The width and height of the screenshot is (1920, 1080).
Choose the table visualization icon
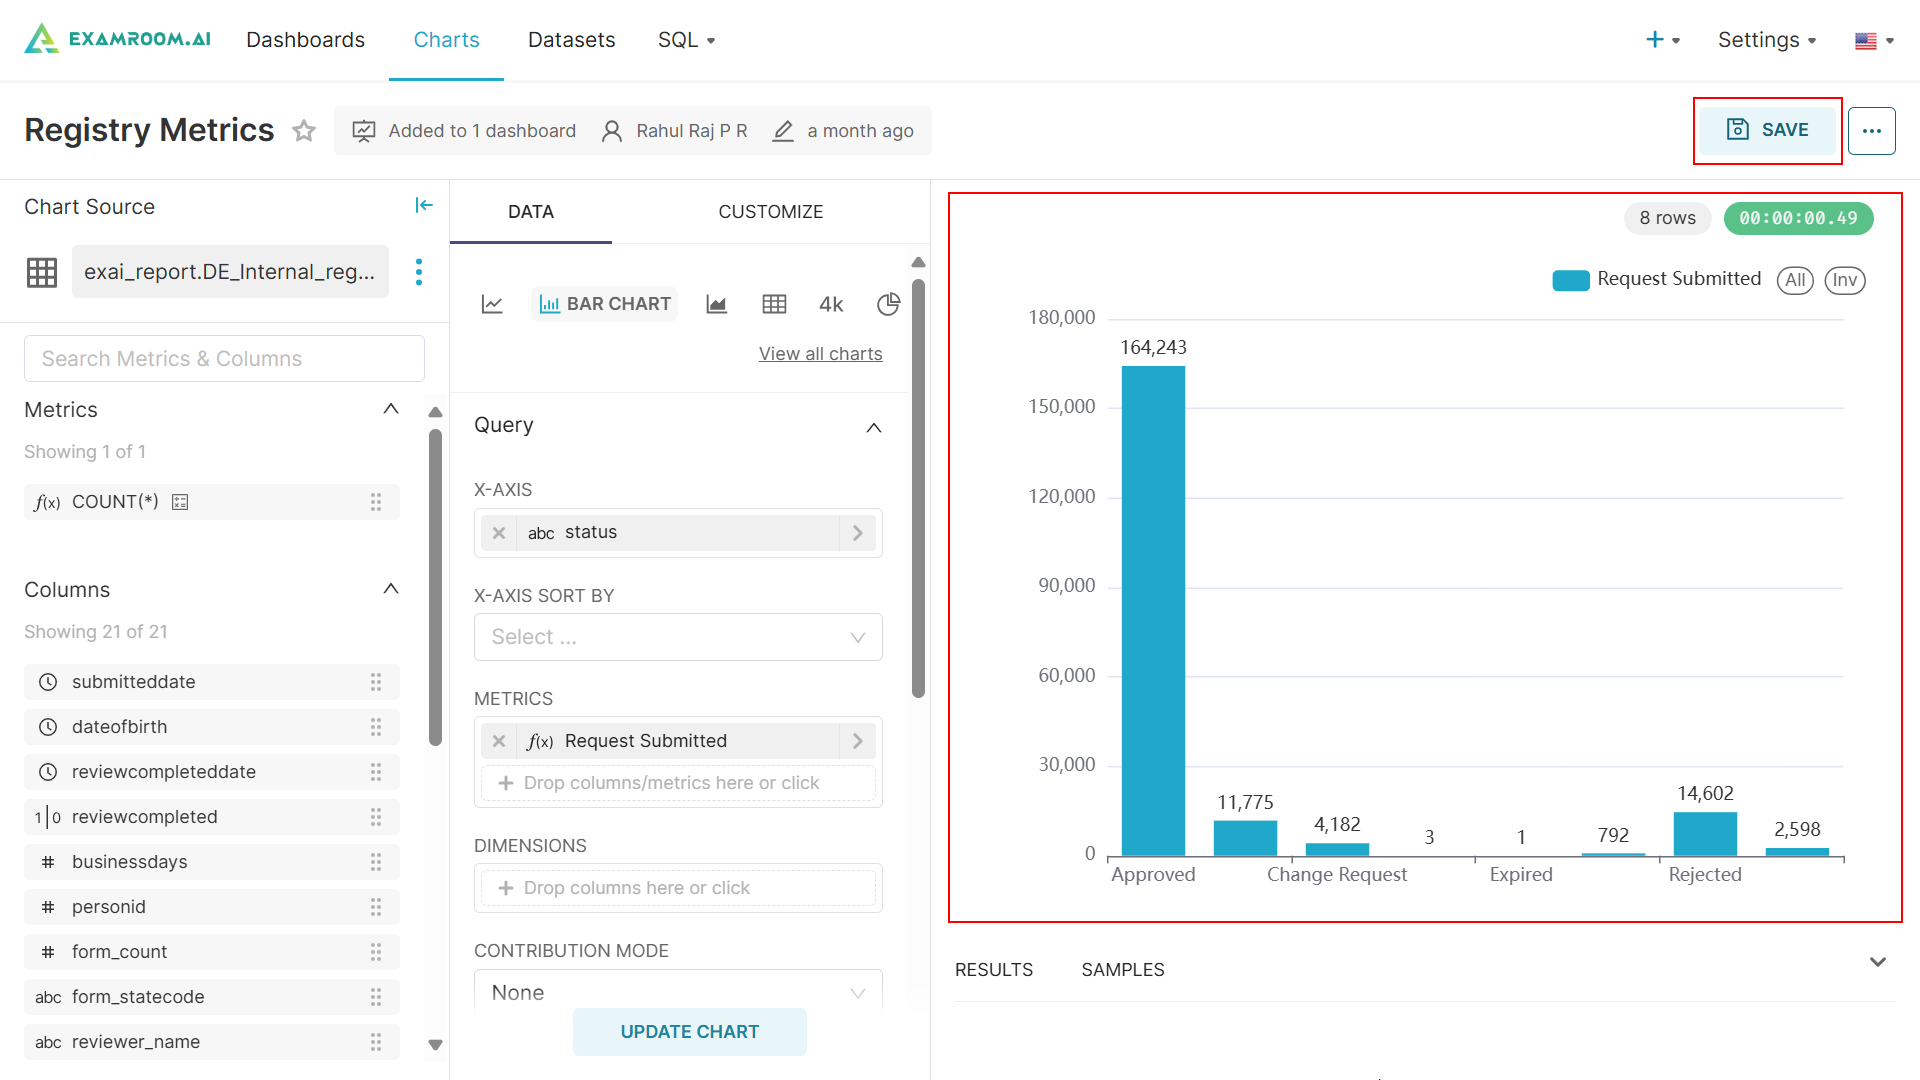pos(774,304)
